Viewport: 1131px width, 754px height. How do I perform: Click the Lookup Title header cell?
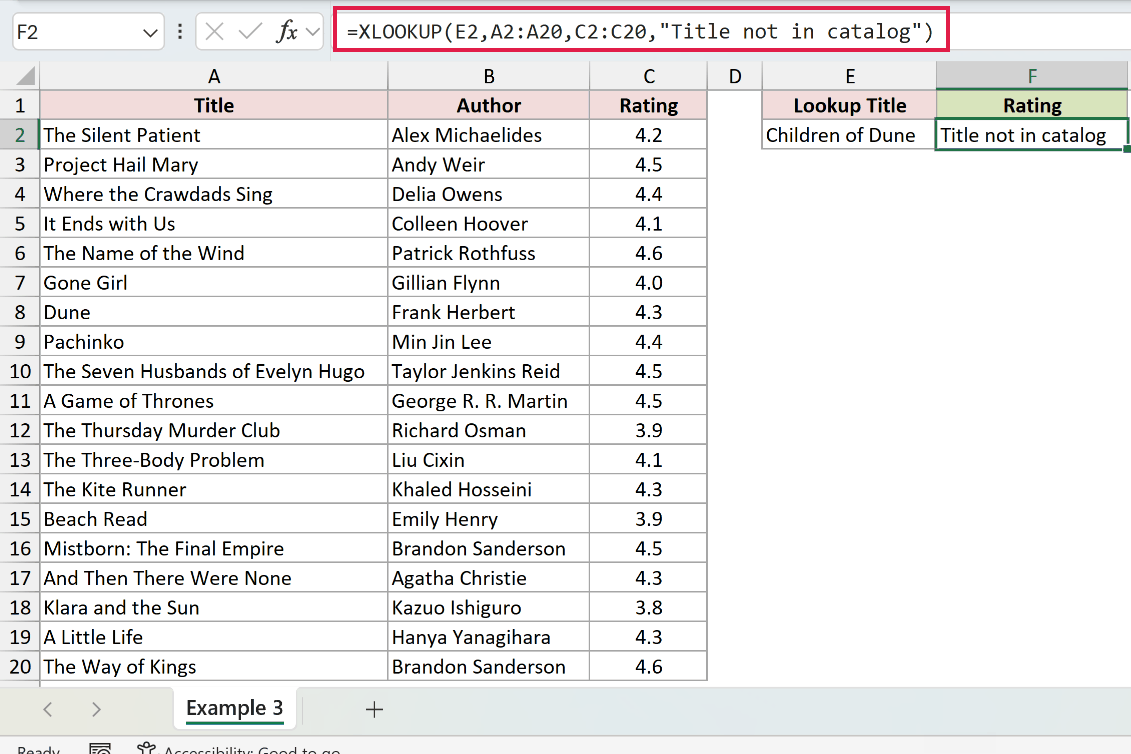click(850, 105)
